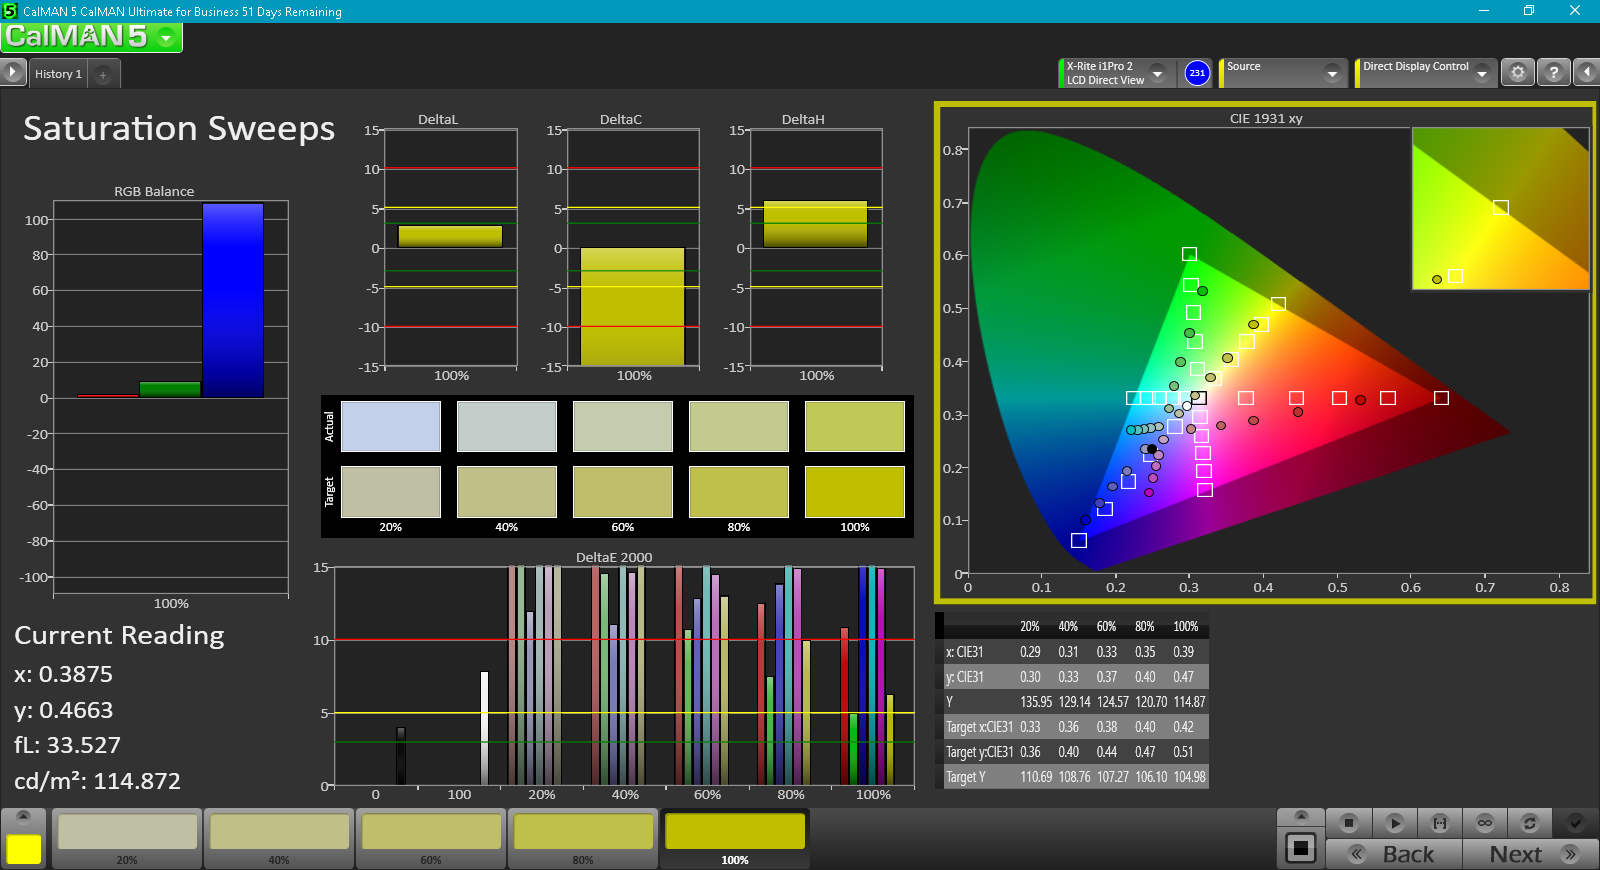Open help with the question mark icon
The width and height of the screenshot is (1600, 870).
click(1553, 72)
